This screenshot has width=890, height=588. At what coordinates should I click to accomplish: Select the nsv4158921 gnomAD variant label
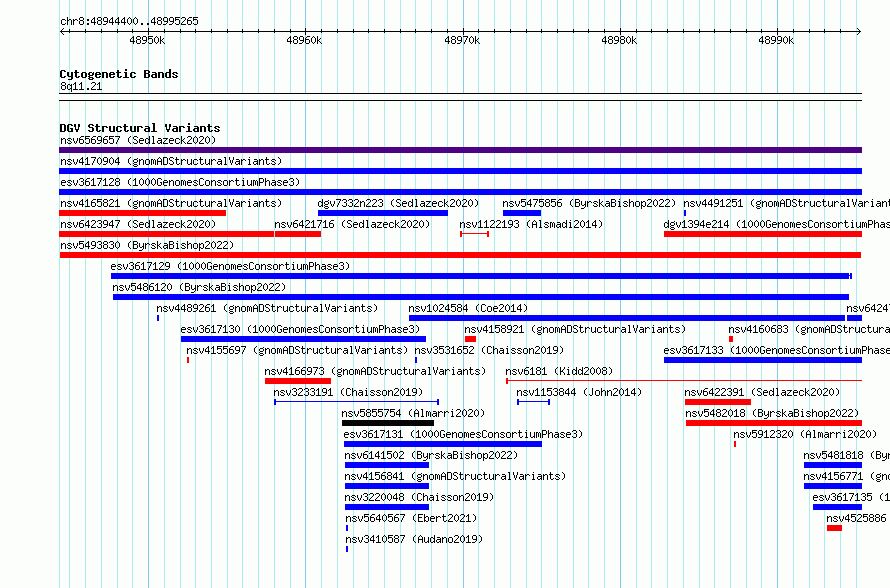point(575,329)
